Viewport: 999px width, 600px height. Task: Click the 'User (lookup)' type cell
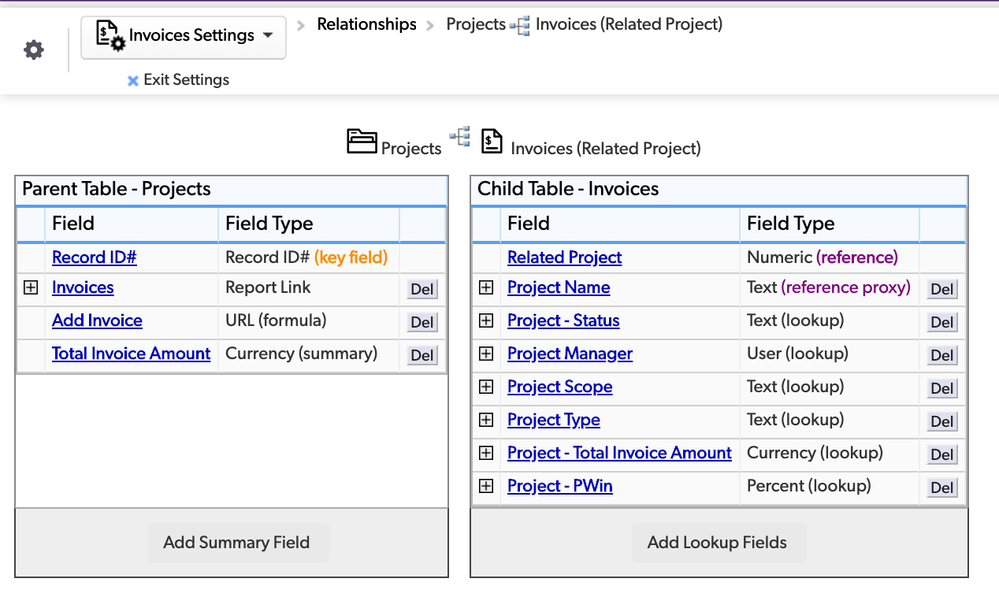[829, 354]
